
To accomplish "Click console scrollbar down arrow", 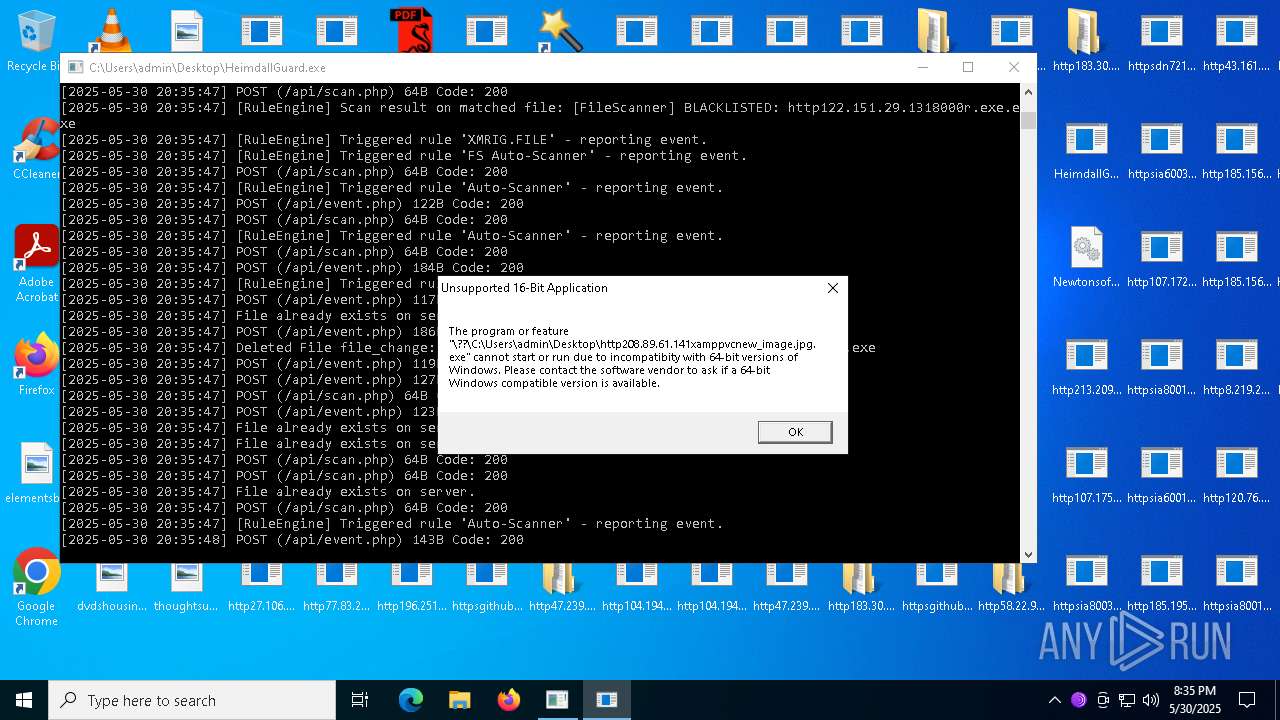I will point(1028,554).
